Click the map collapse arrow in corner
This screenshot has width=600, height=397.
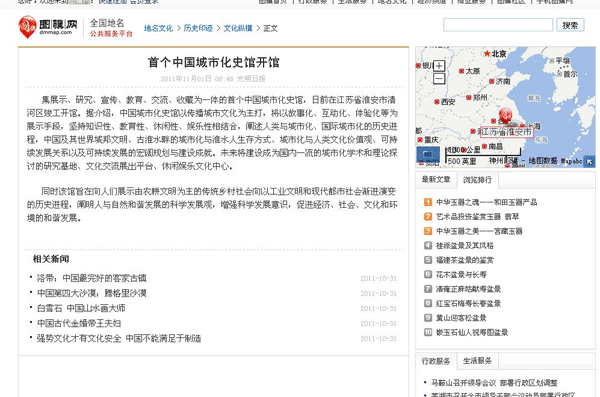tap(590, 162)
